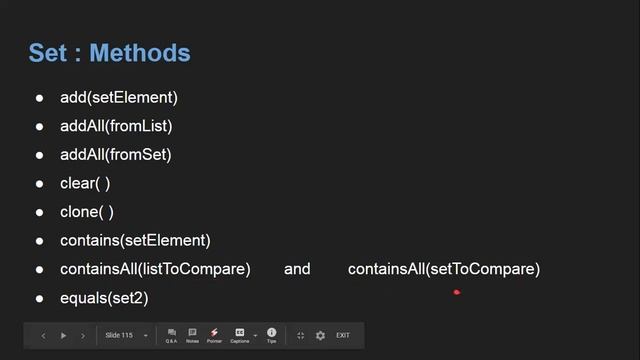Toggle the laser Pointer tool

[x=214, y=336]
